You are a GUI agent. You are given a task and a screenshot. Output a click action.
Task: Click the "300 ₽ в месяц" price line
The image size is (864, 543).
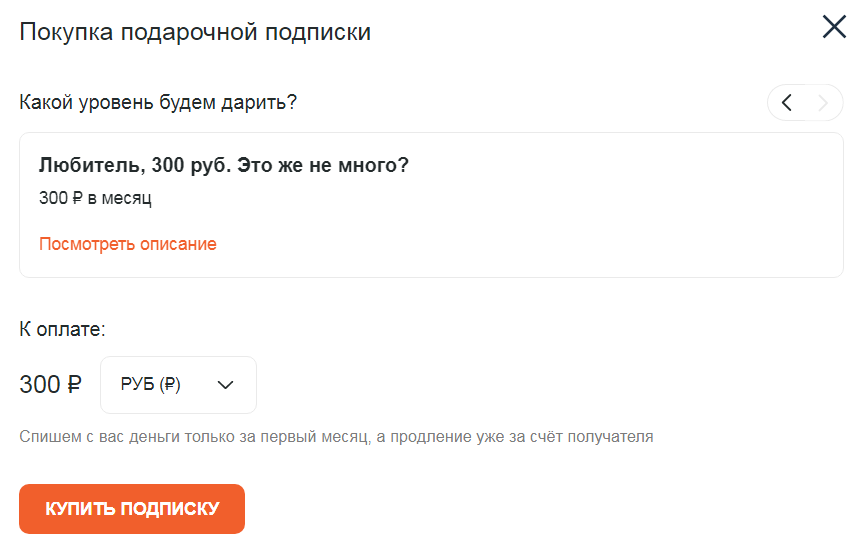95,198
